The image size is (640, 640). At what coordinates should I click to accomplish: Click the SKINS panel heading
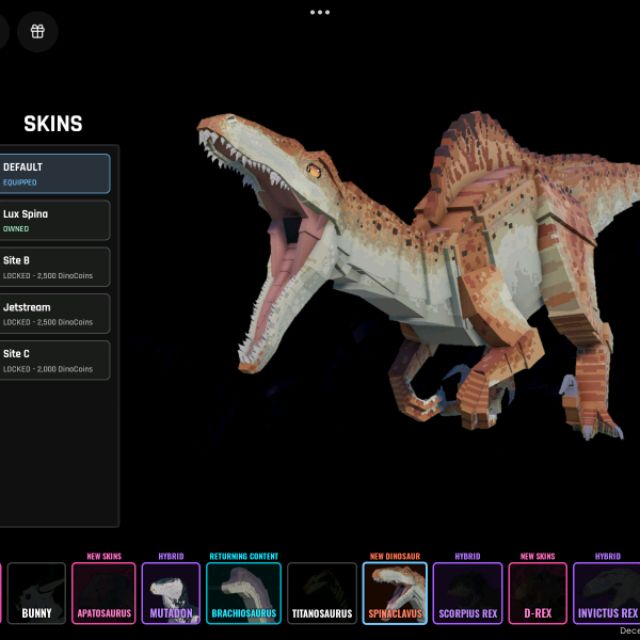tap(53, 123)
